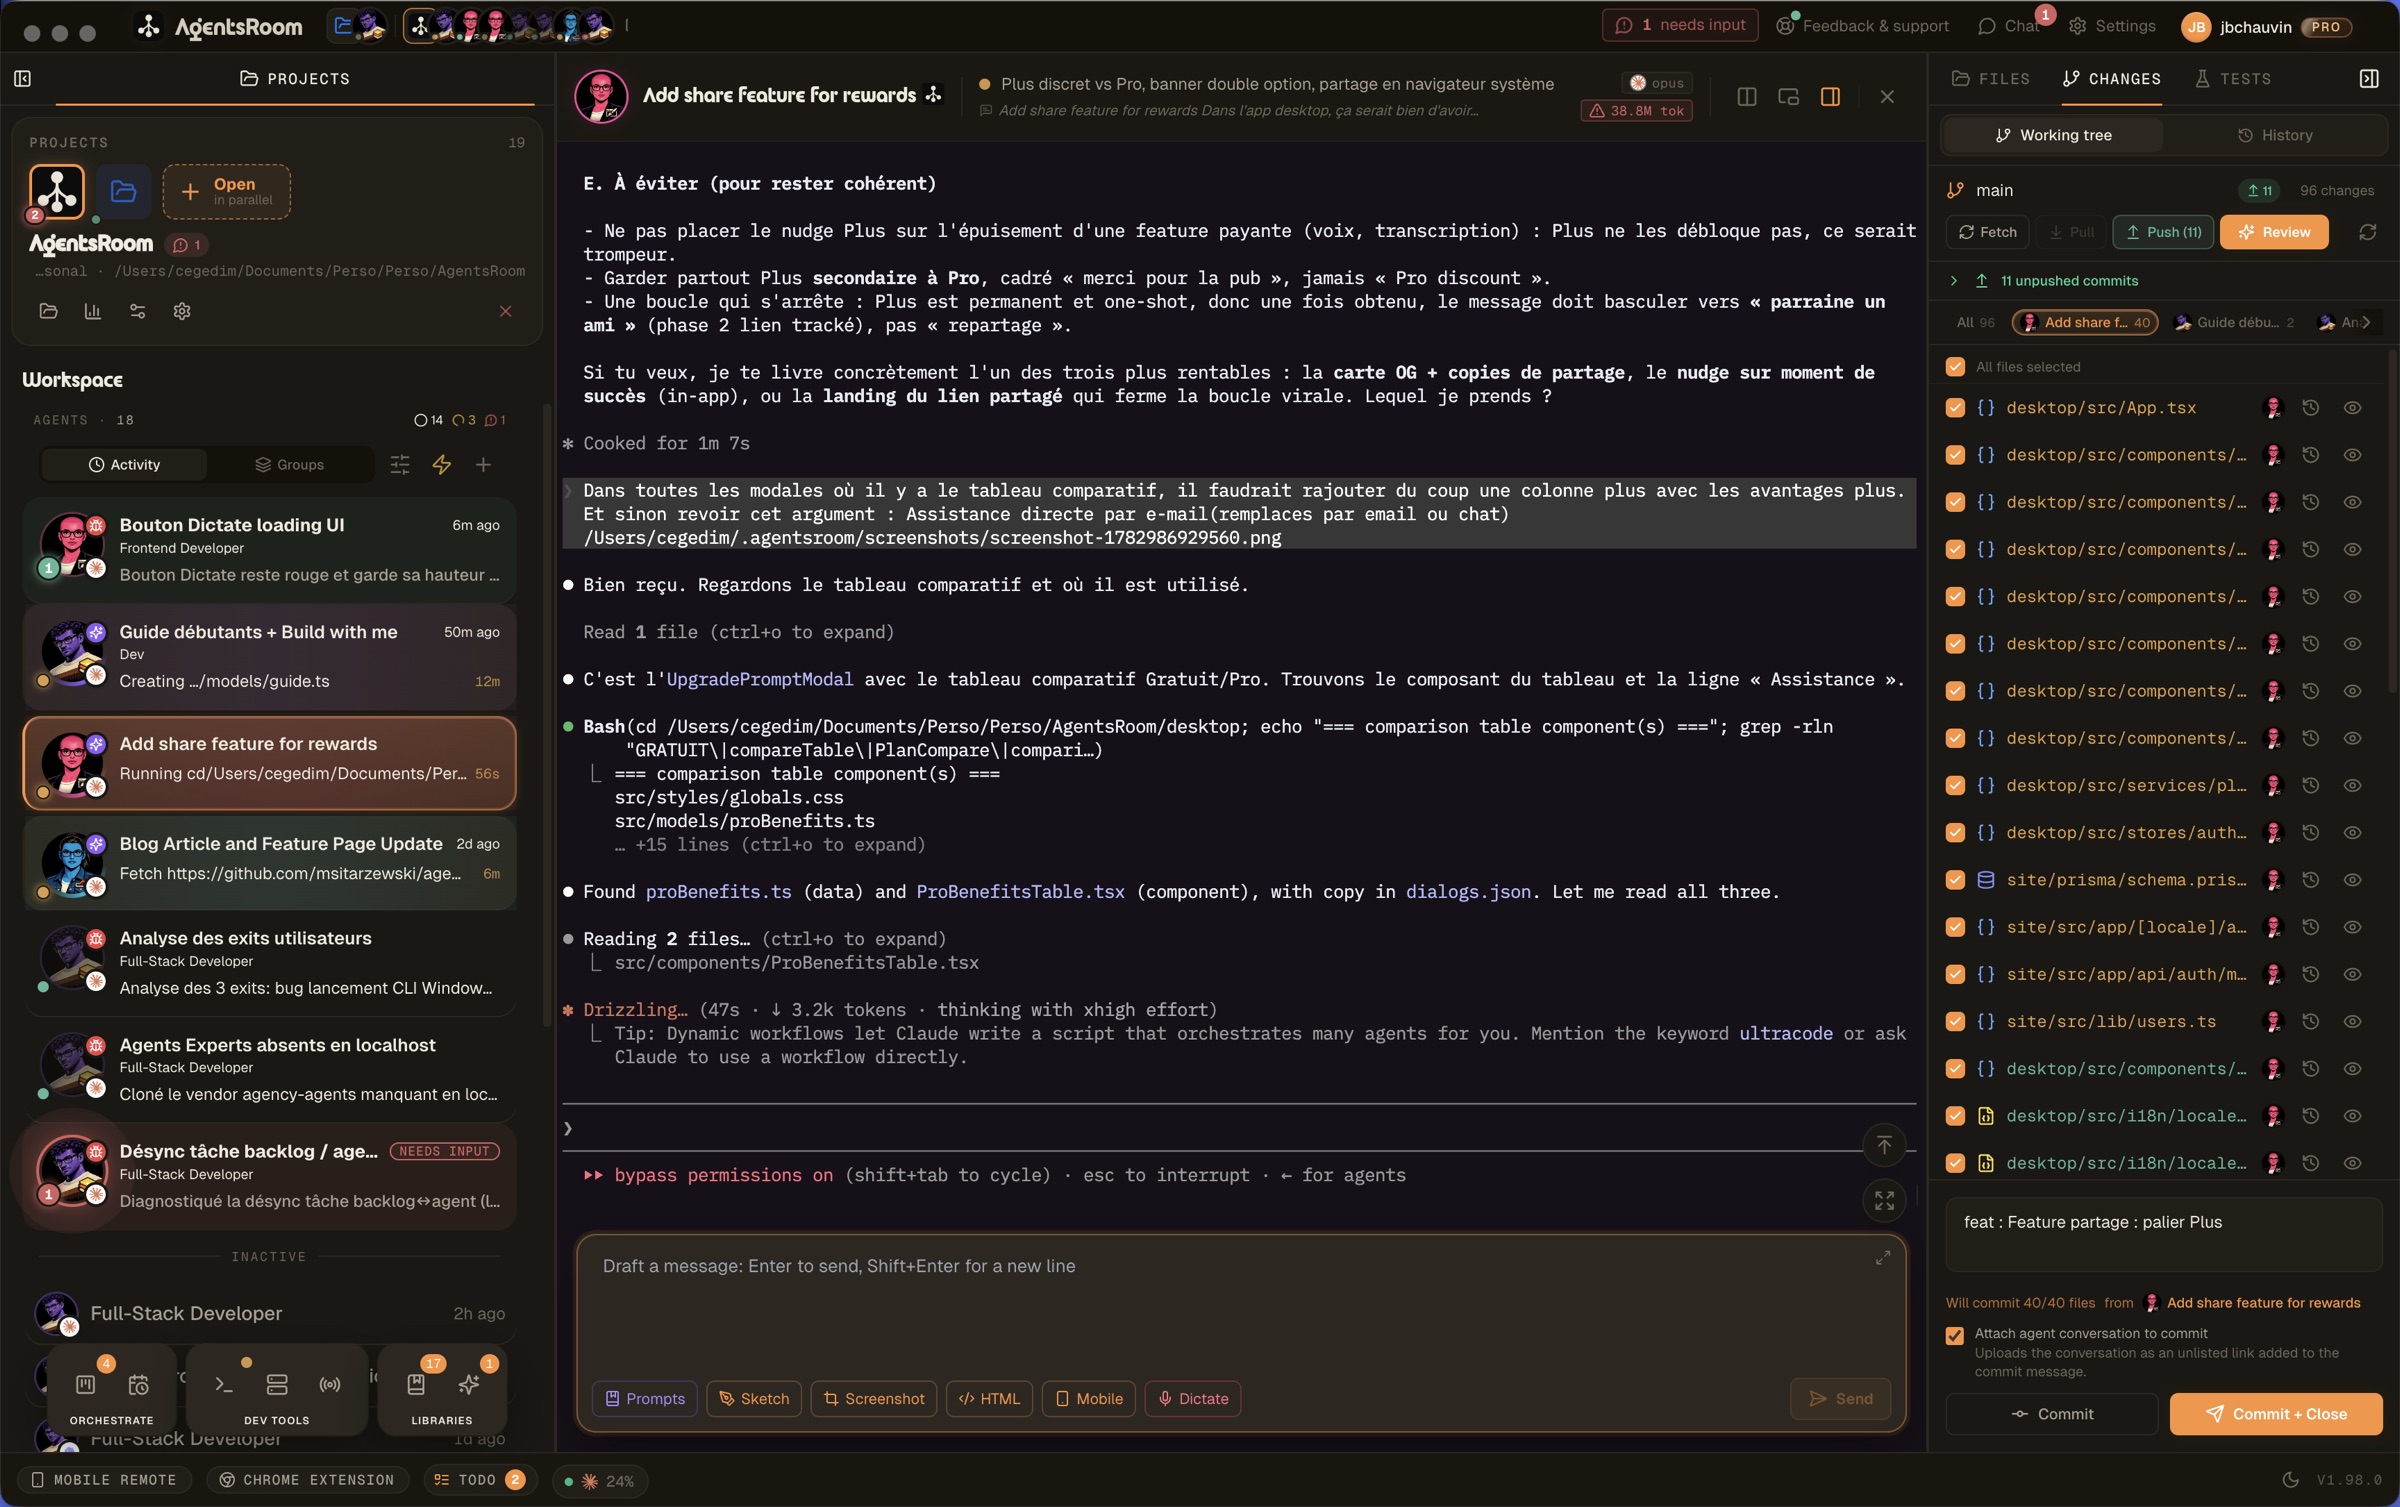Click the fullscreen expand terminal icon
2400x1507 pixels.
[1884, 1200]
